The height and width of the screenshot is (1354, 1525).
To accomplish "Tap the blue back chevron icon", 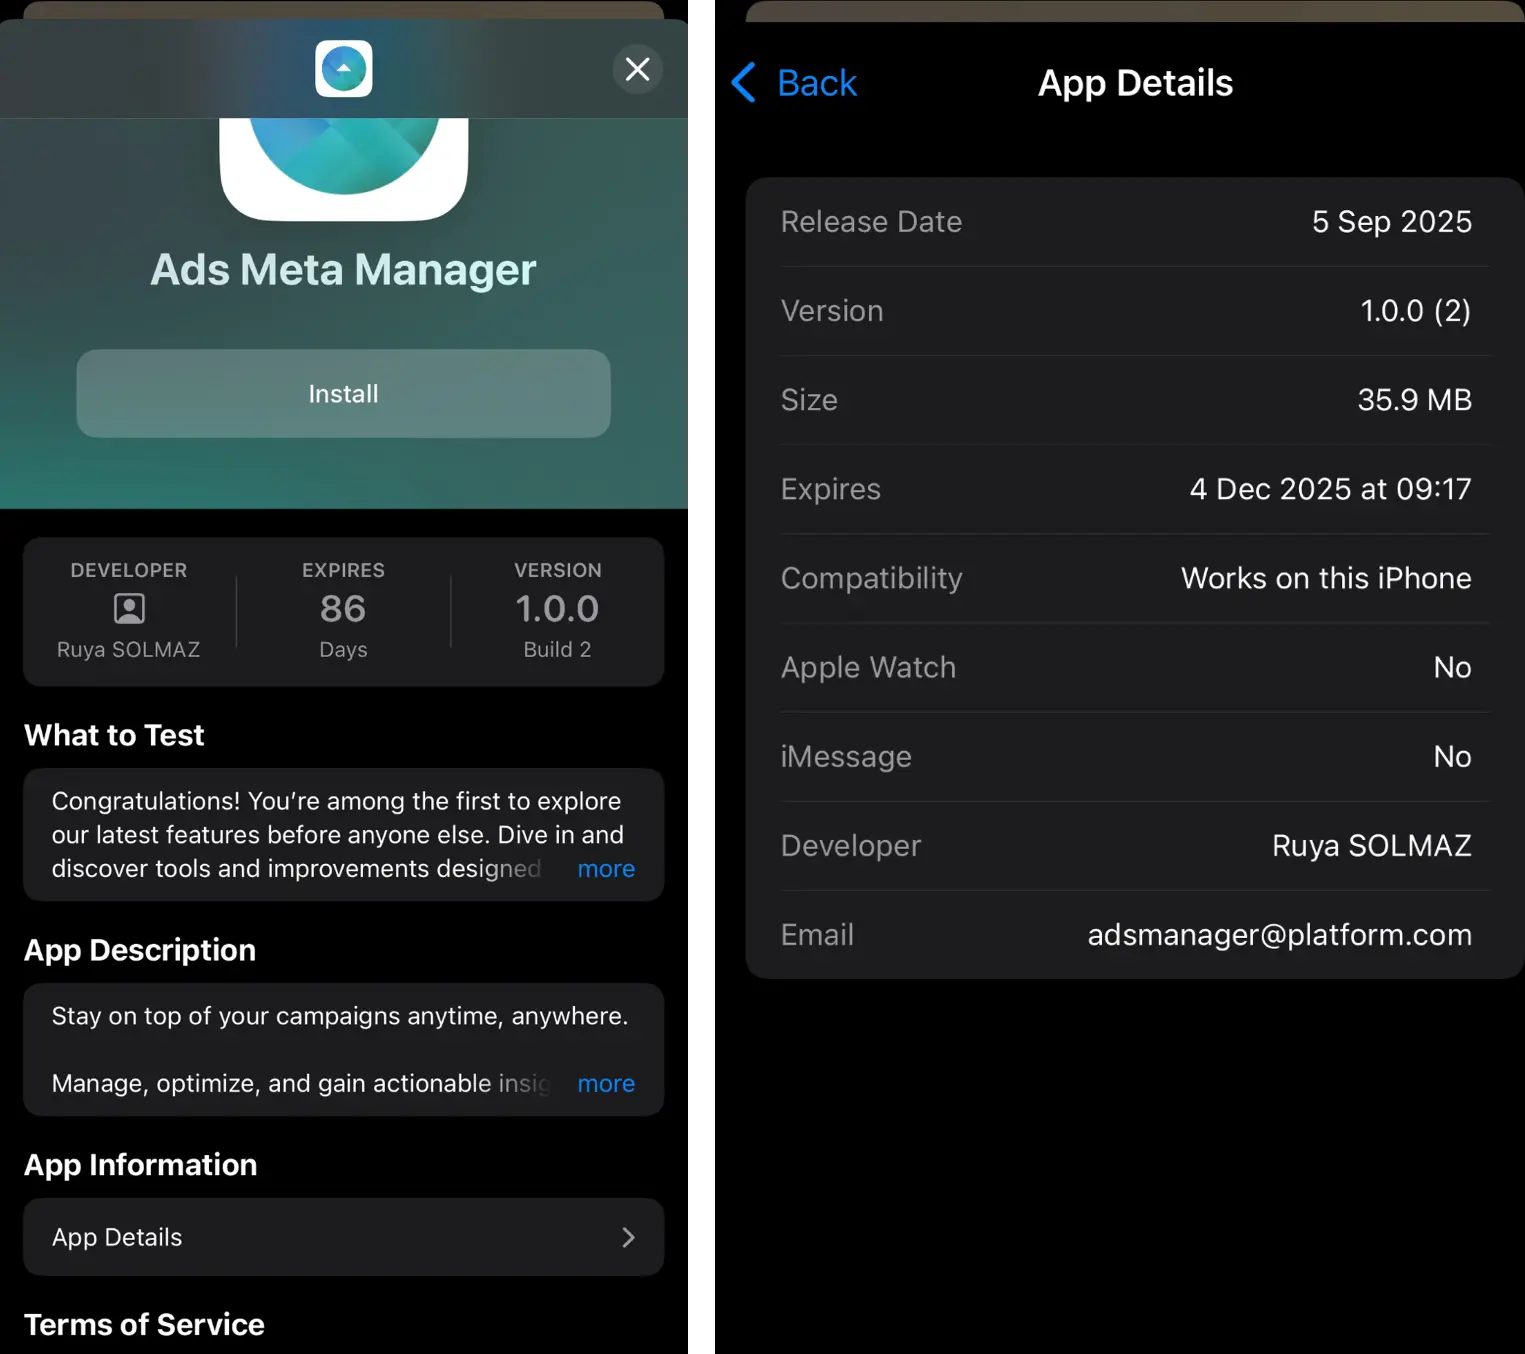I will pos(744,83).
